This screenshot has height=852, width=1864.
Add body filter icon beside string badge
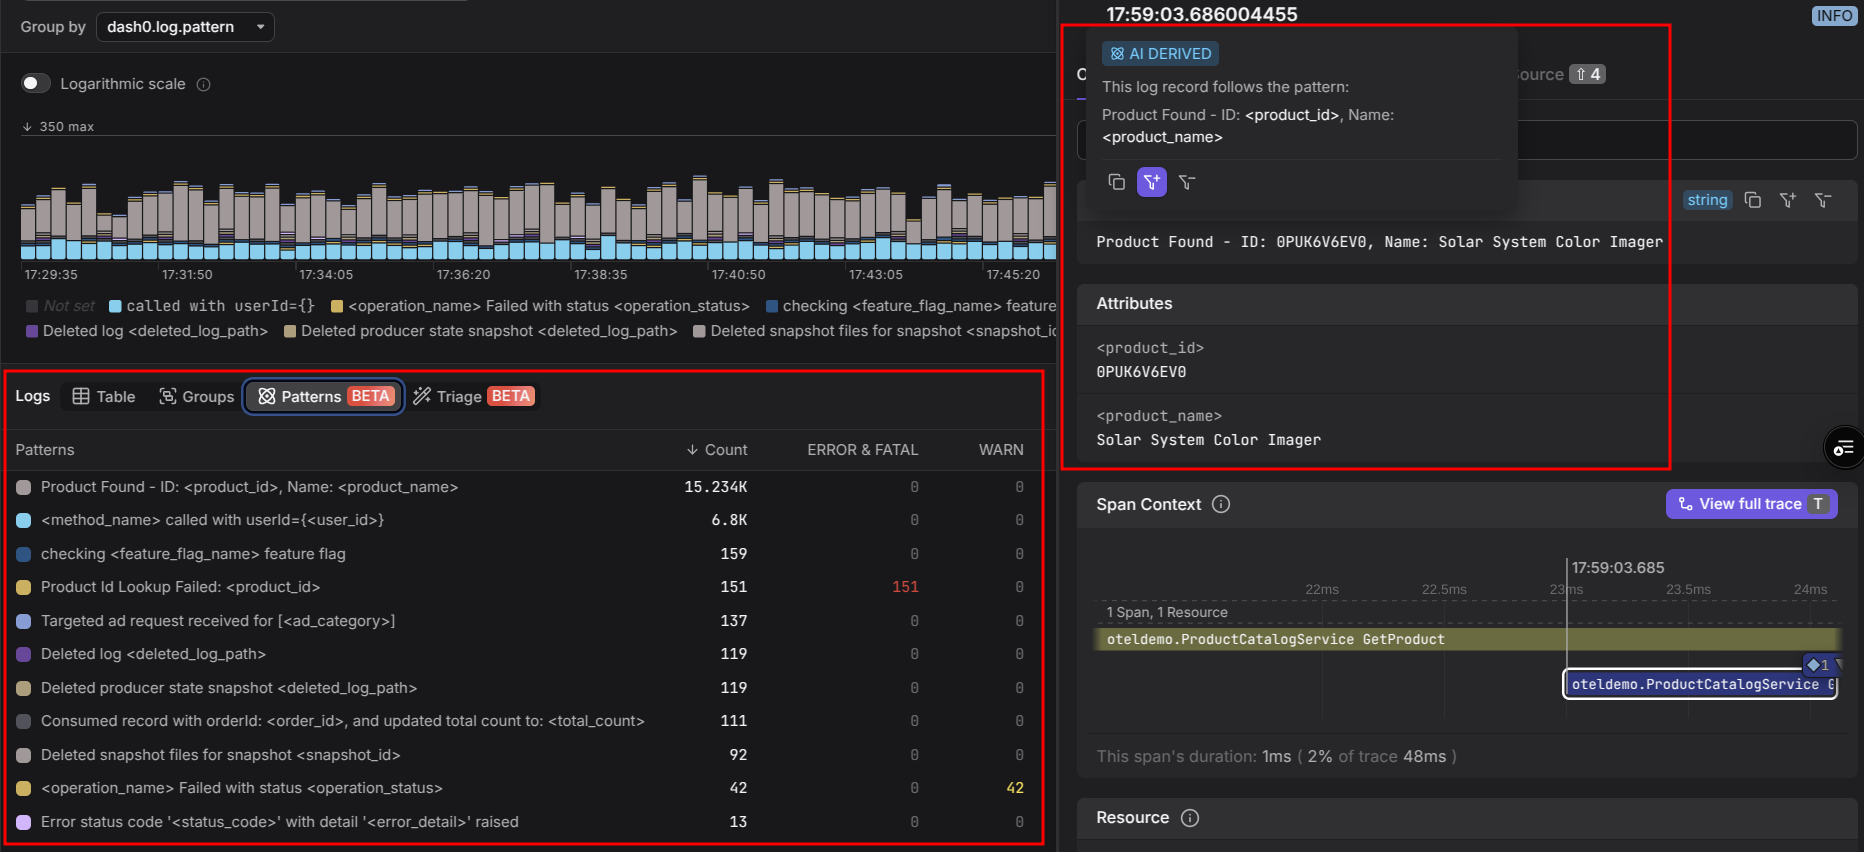pyautogui.click(x=1788, y=200)
